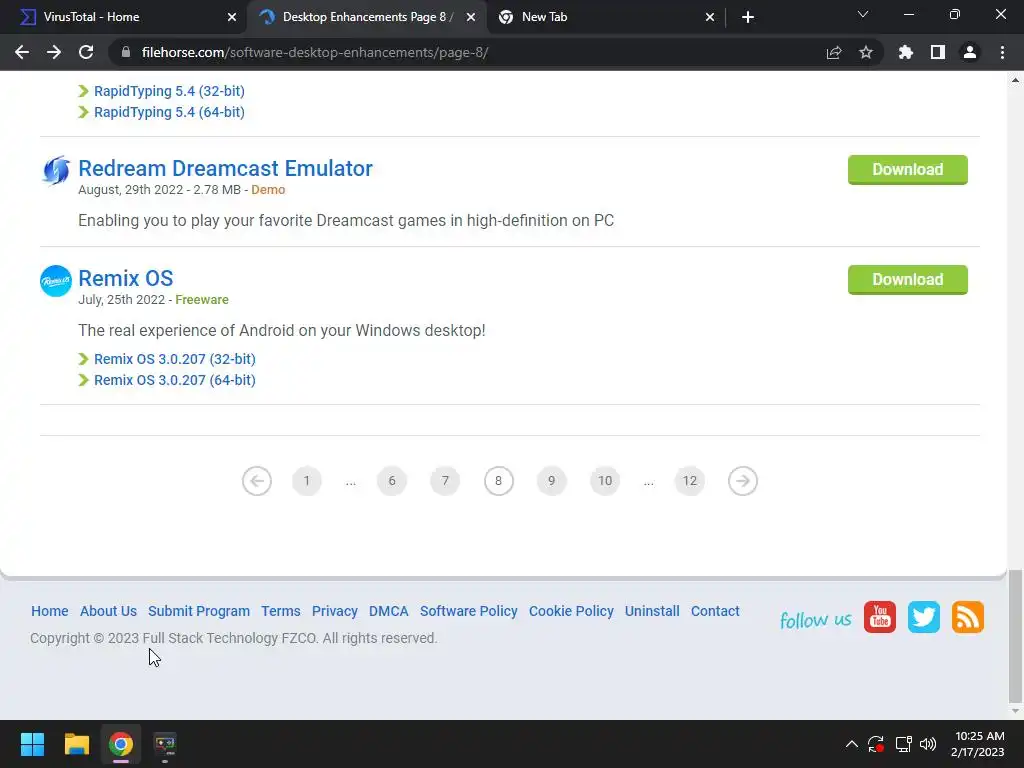The image size is (1024, 768).
Task: Open Redream Dreamcast Emulator title link
Action: [x=225, y=168]
